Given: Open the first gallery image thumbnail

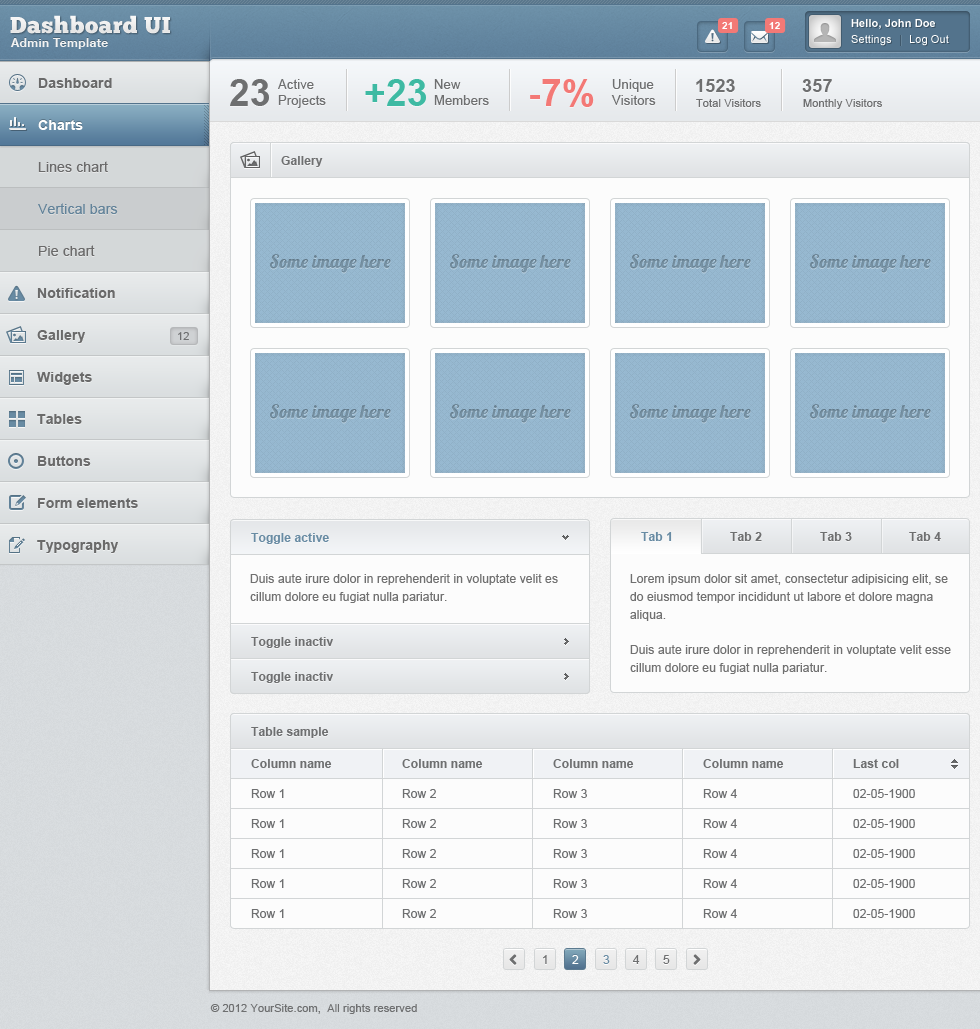Looking at the screenshot, I should (330, 263).
